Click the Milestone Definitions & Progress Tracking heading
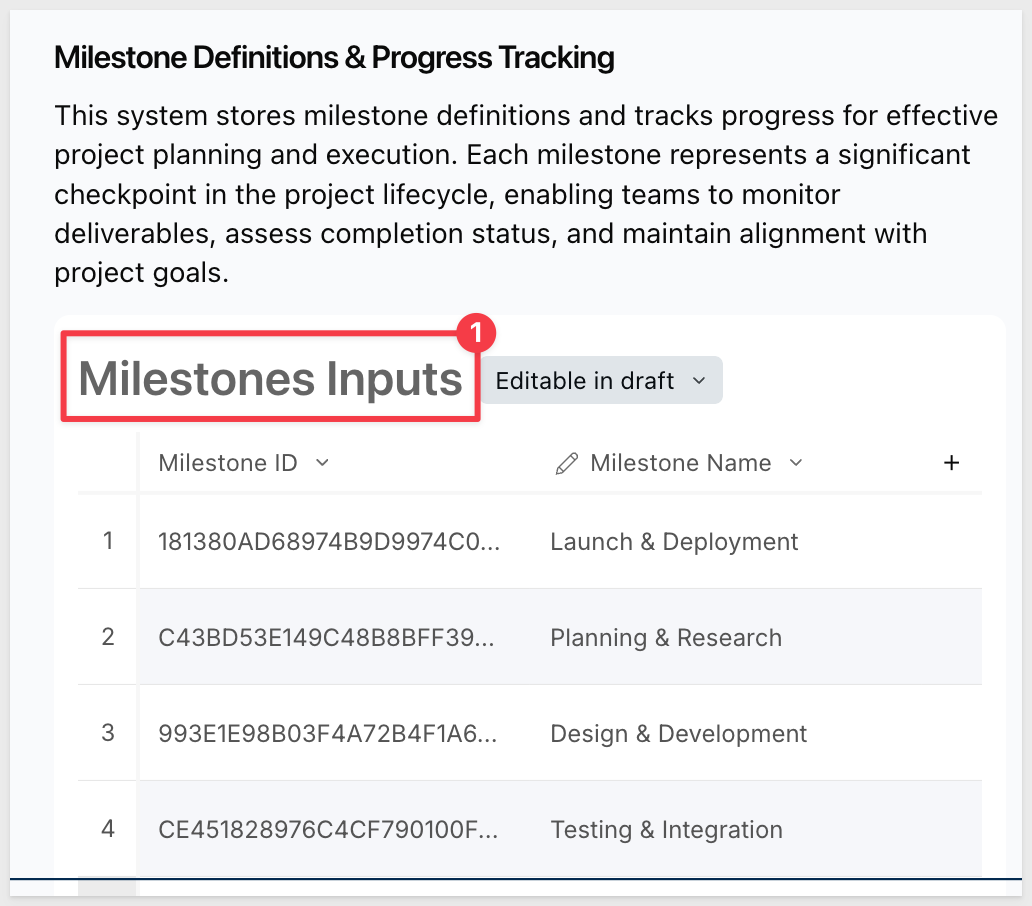The image size is (1032, 906). [x=334, y=57]
